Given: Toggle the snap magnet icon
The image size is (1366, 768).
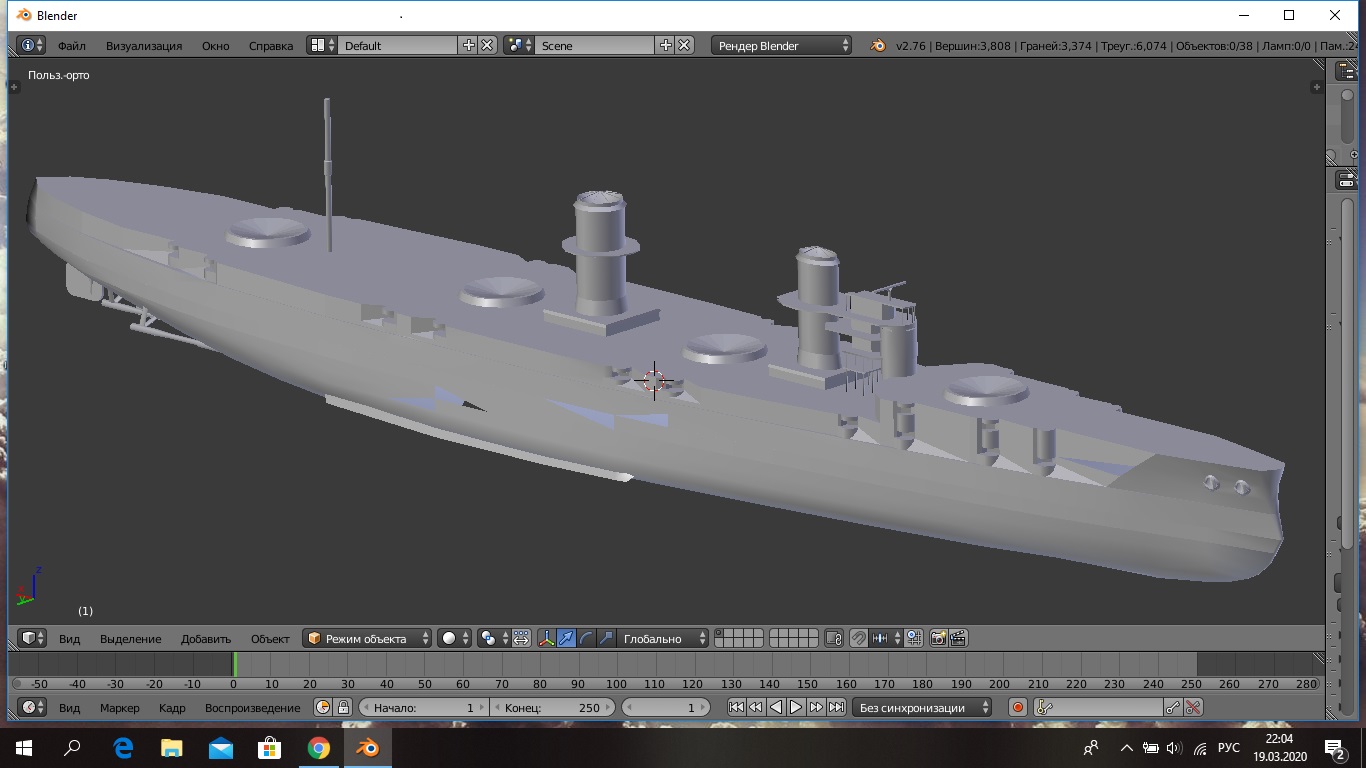Looking at the screenshot, I should coord(858,638).
